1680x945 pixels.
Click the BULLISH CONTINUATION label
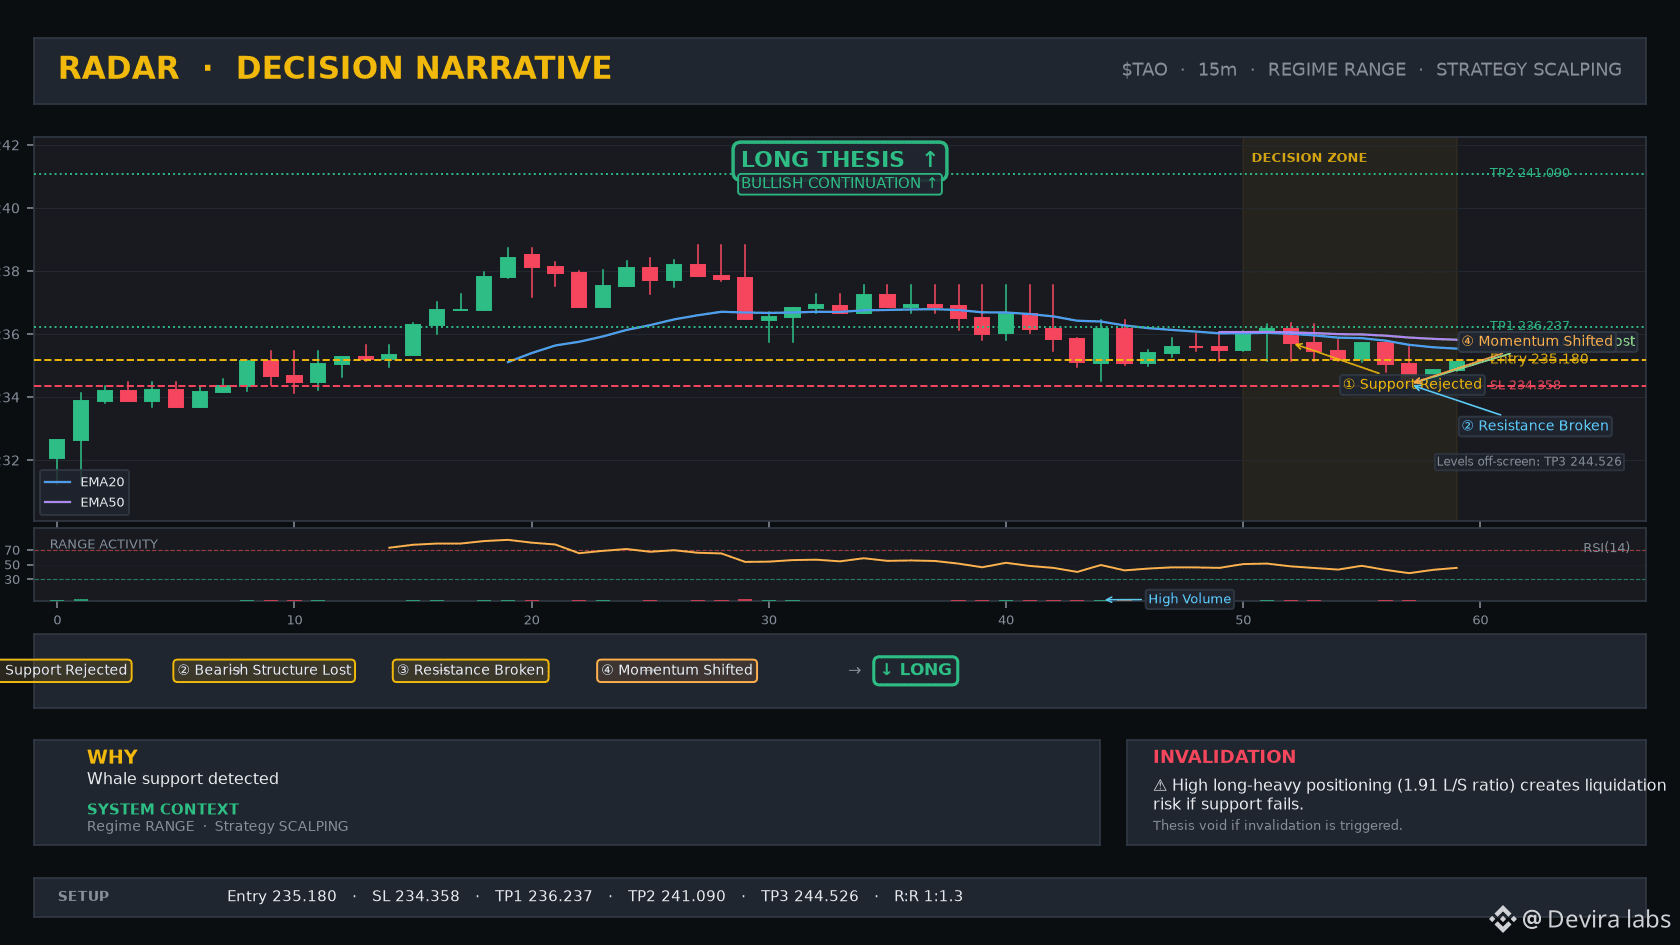(839, 183)
